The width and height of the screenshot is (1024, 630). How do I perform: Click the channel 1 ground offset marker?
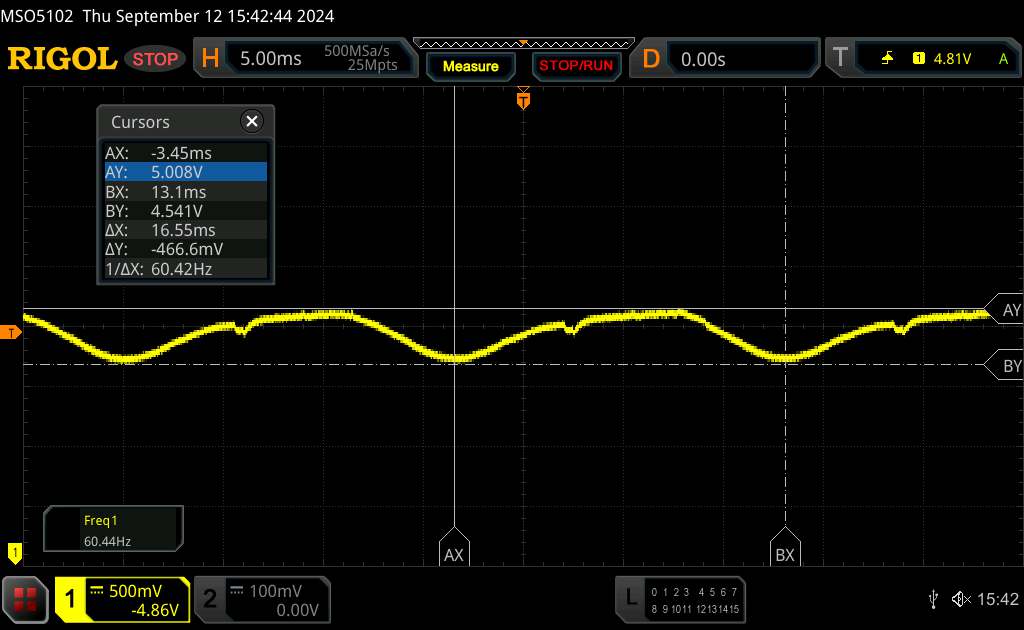[14, 551]
